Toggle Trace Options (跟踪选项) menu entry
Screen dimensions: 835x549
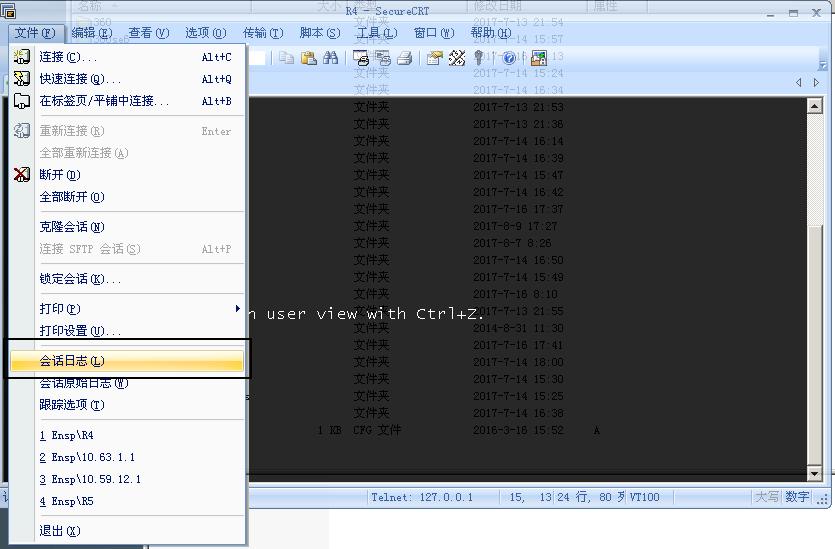[x=72, y=405]
